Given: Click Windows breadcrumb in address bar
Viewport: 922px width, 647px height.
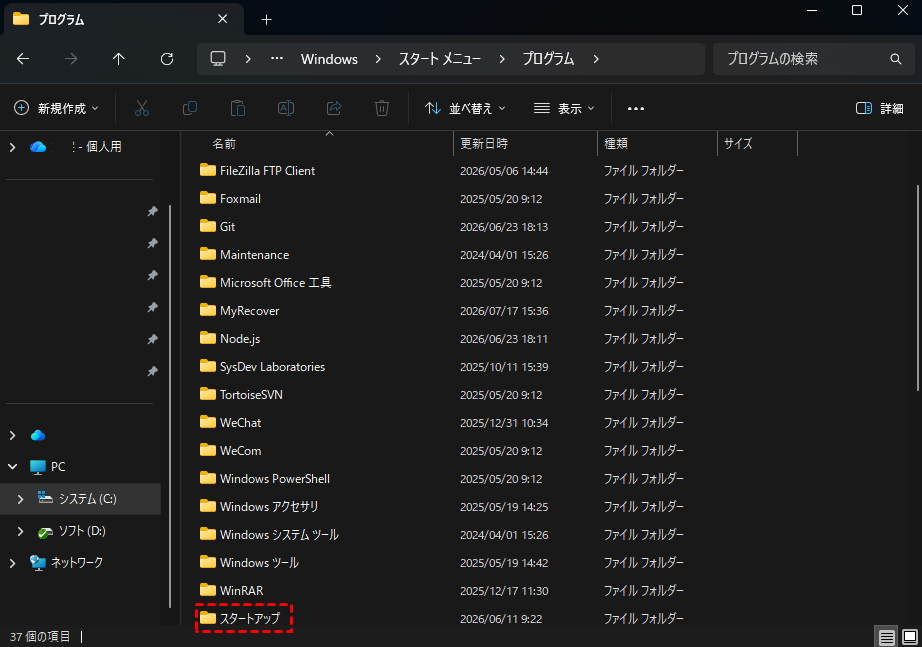Looking at the screenshot, I should [x=329, y=59].
